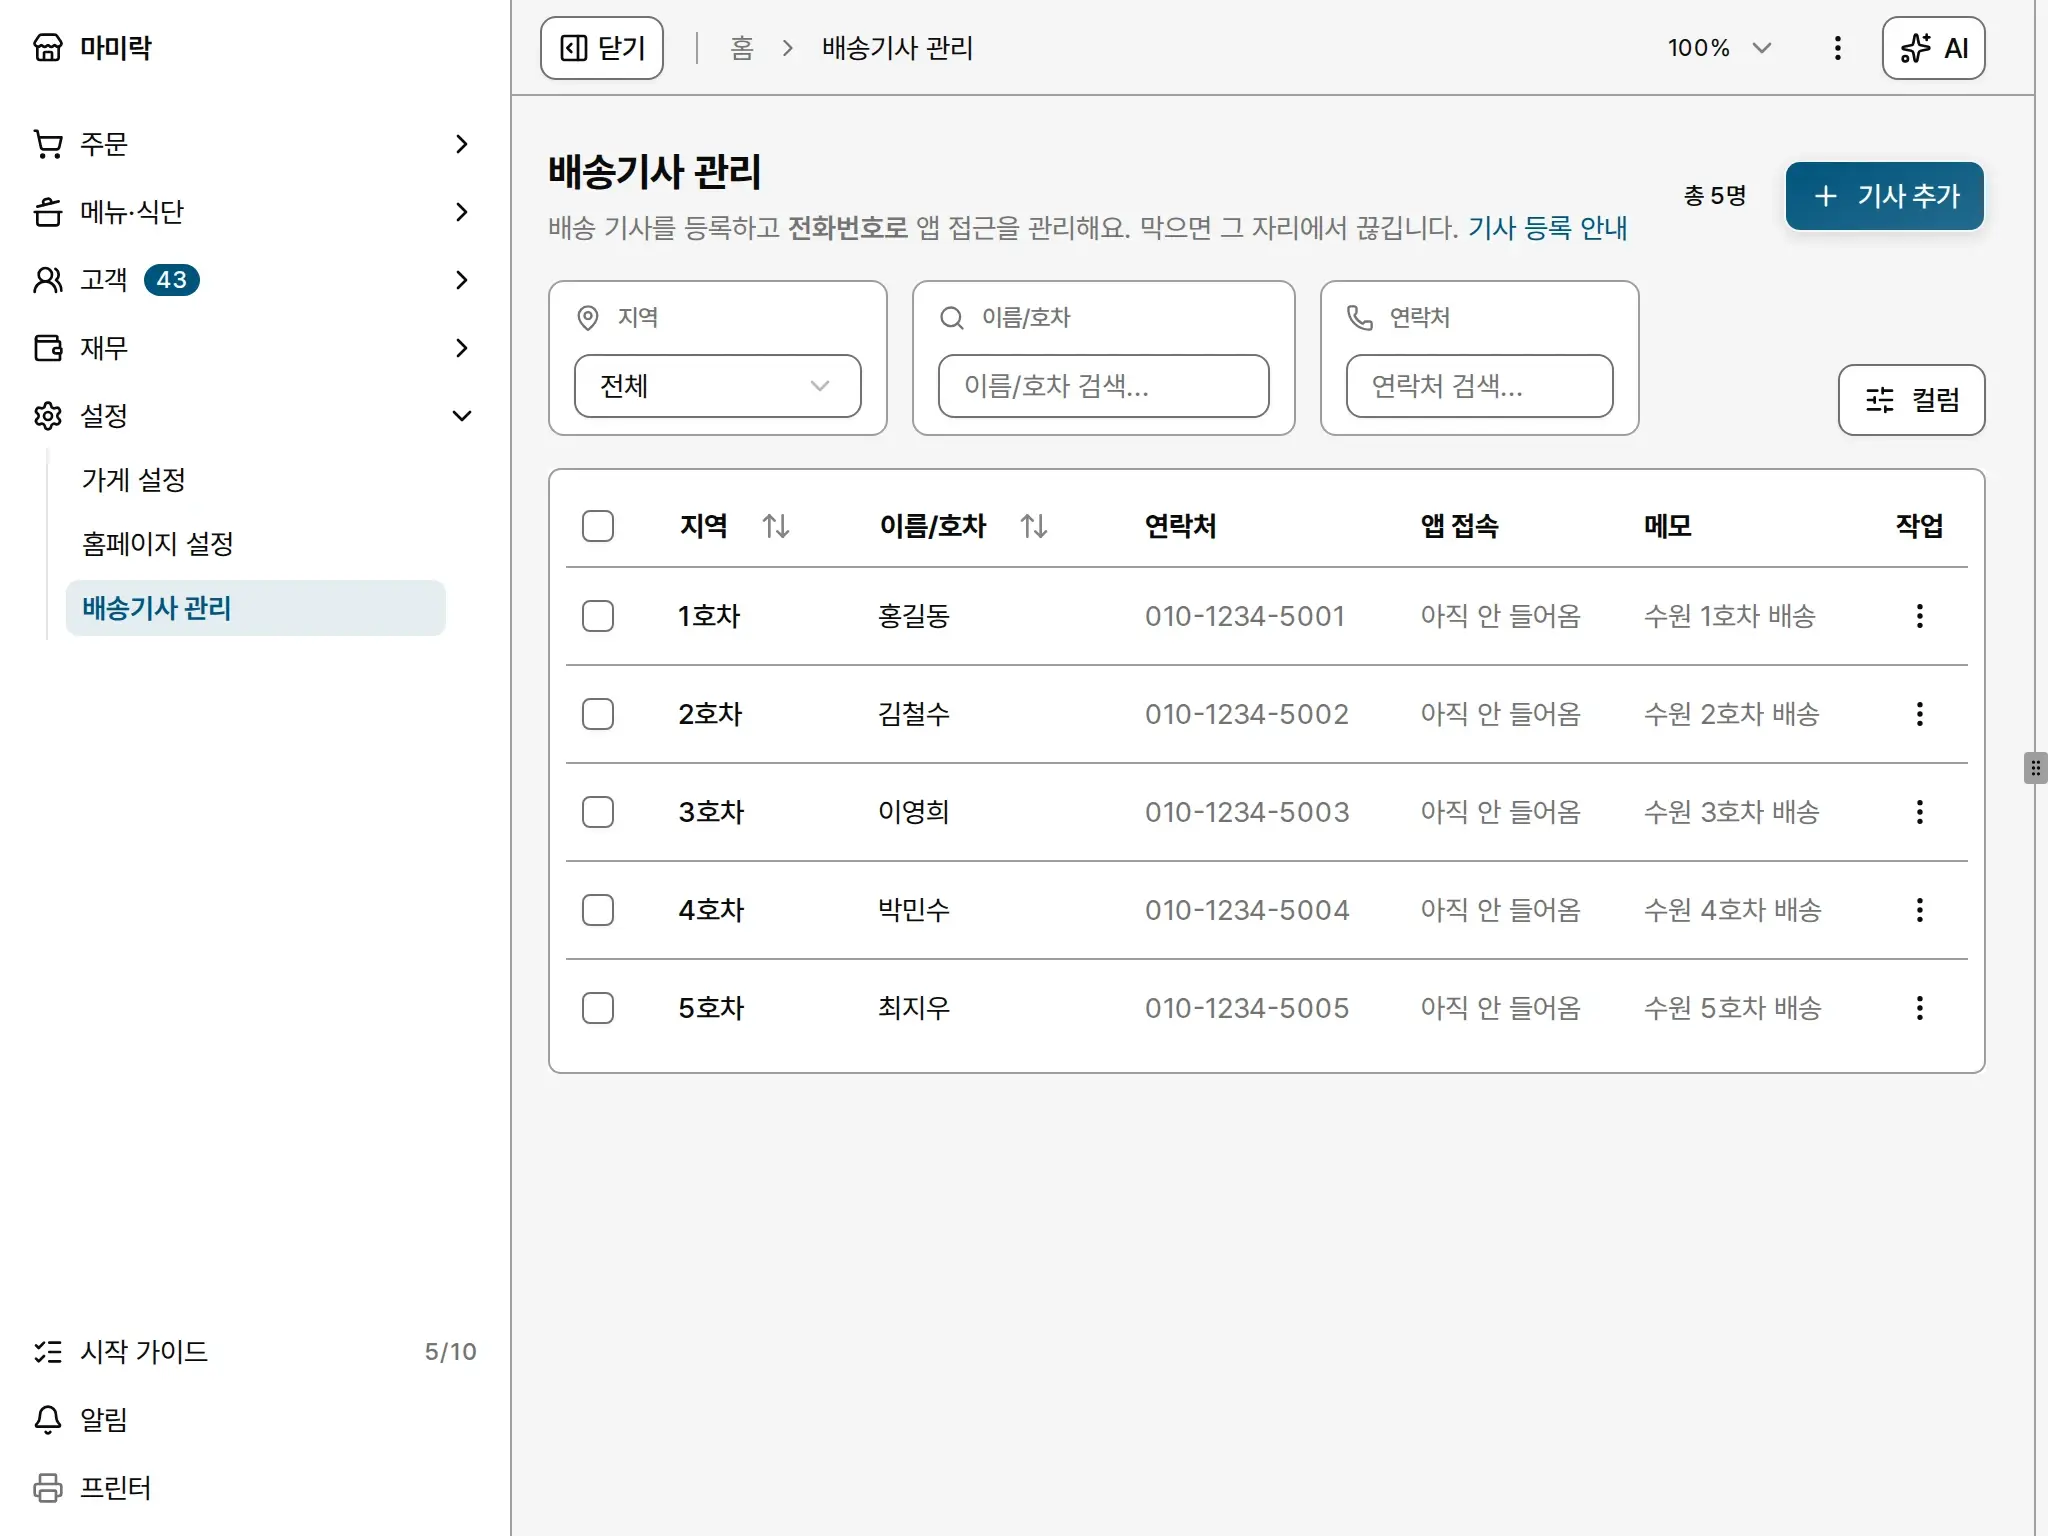Sort the table by 지역 column
The image size is (2048, 1536).
776,526
